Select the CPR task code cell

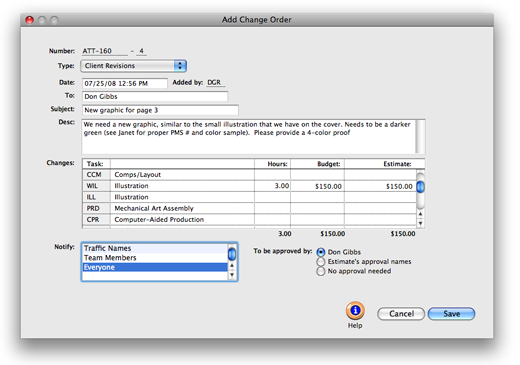point(96,220)
